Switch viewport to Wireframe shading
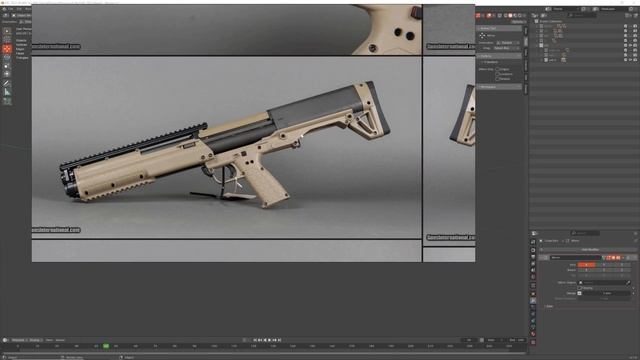The width and height of the screenshot is (640, 360). [506, 16]
